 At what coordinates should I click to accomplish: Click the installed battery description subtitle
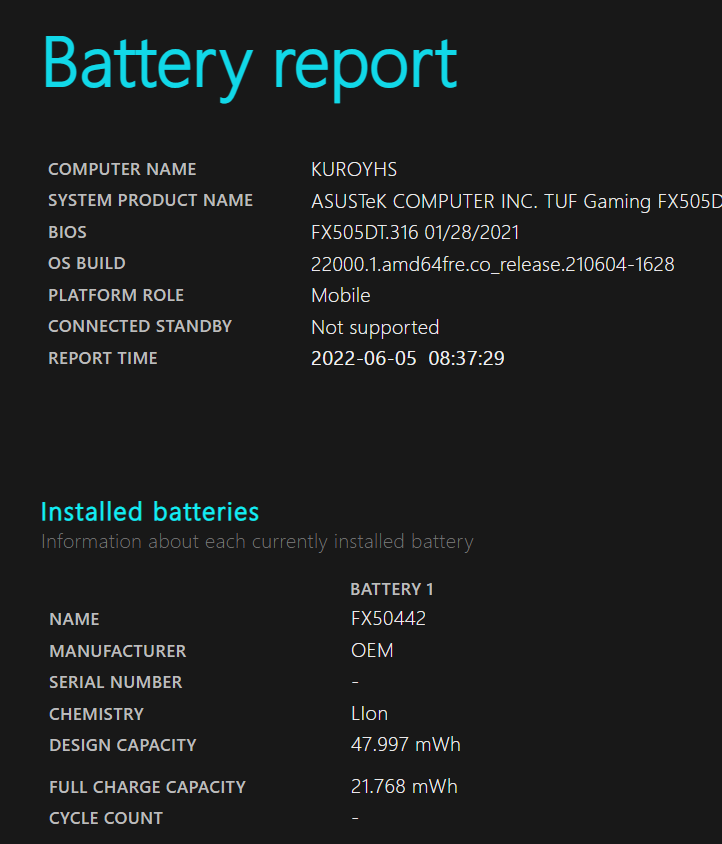(257, 542)
